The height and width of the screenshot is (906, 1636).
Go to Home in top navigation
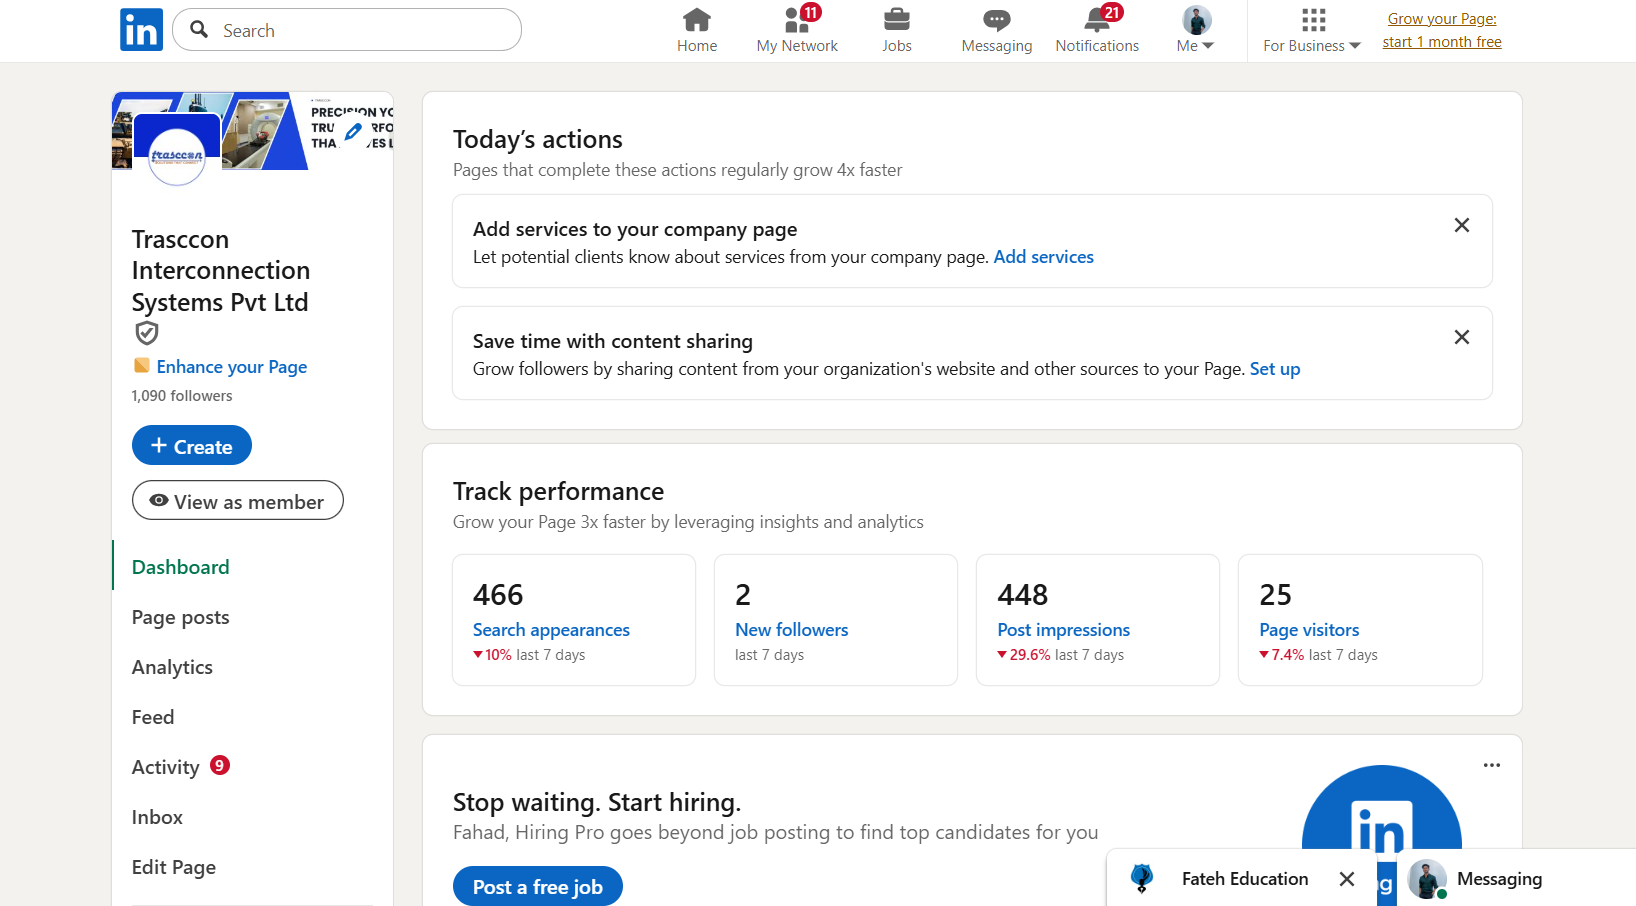pyautogui.click(x=697, y=31)
